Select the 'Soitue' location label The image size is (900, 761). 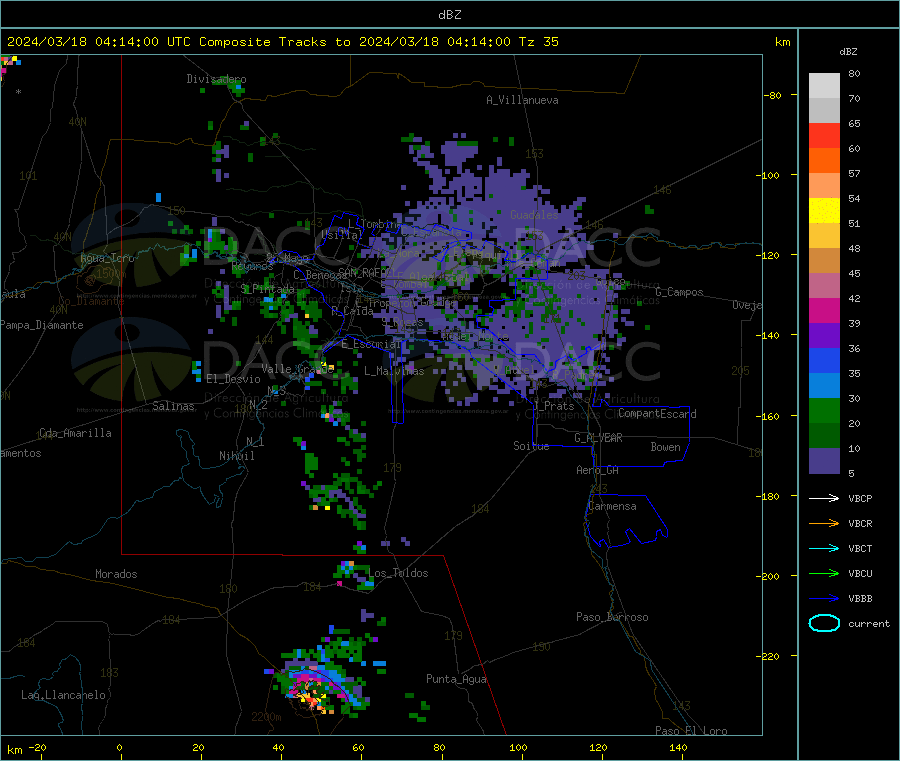click(531, 446)
